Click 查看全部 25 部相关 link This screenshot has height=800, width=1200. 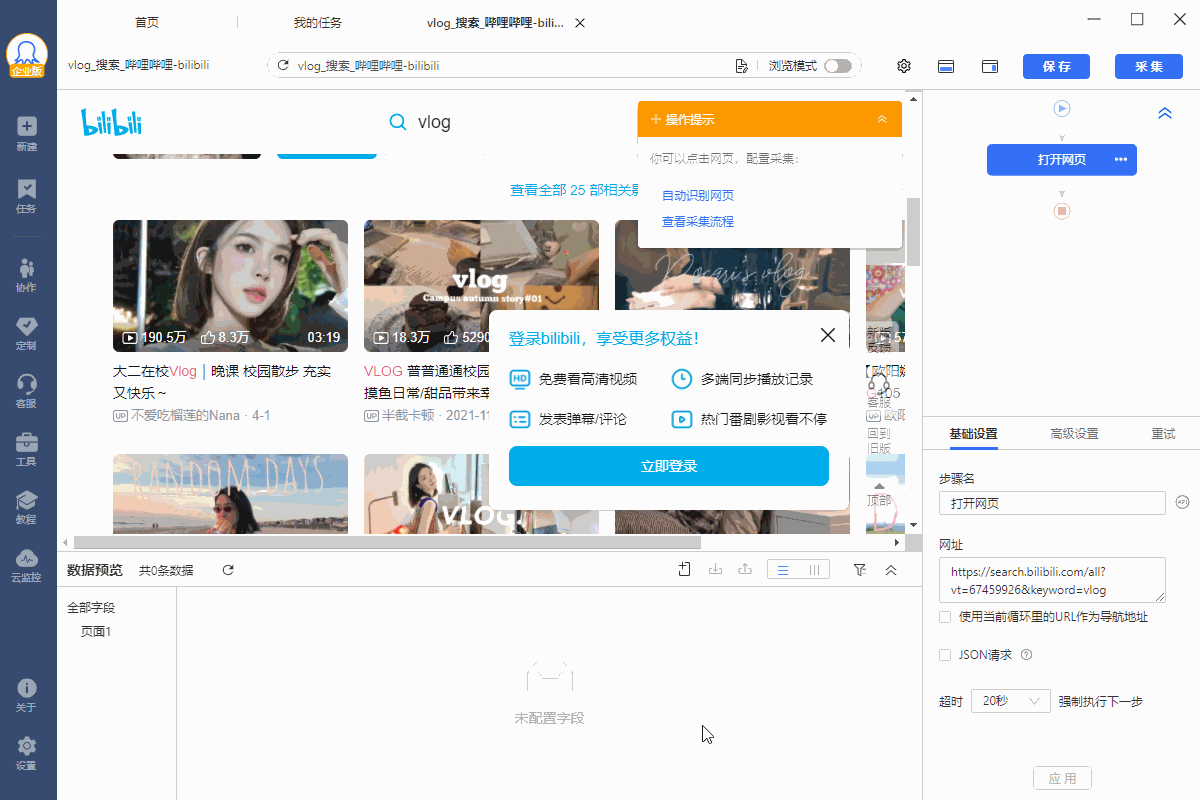tap(574, 190)
